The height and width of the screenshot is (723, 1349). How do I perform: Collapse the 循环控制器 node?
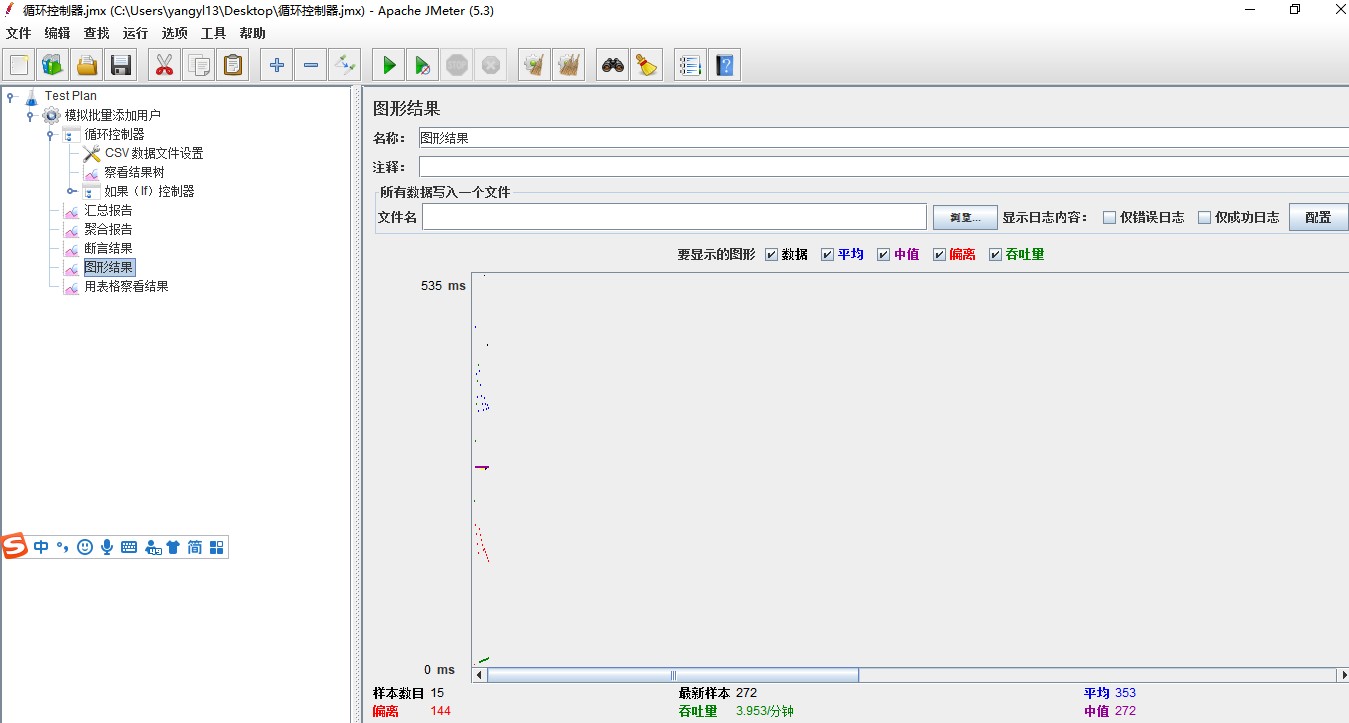49,133
